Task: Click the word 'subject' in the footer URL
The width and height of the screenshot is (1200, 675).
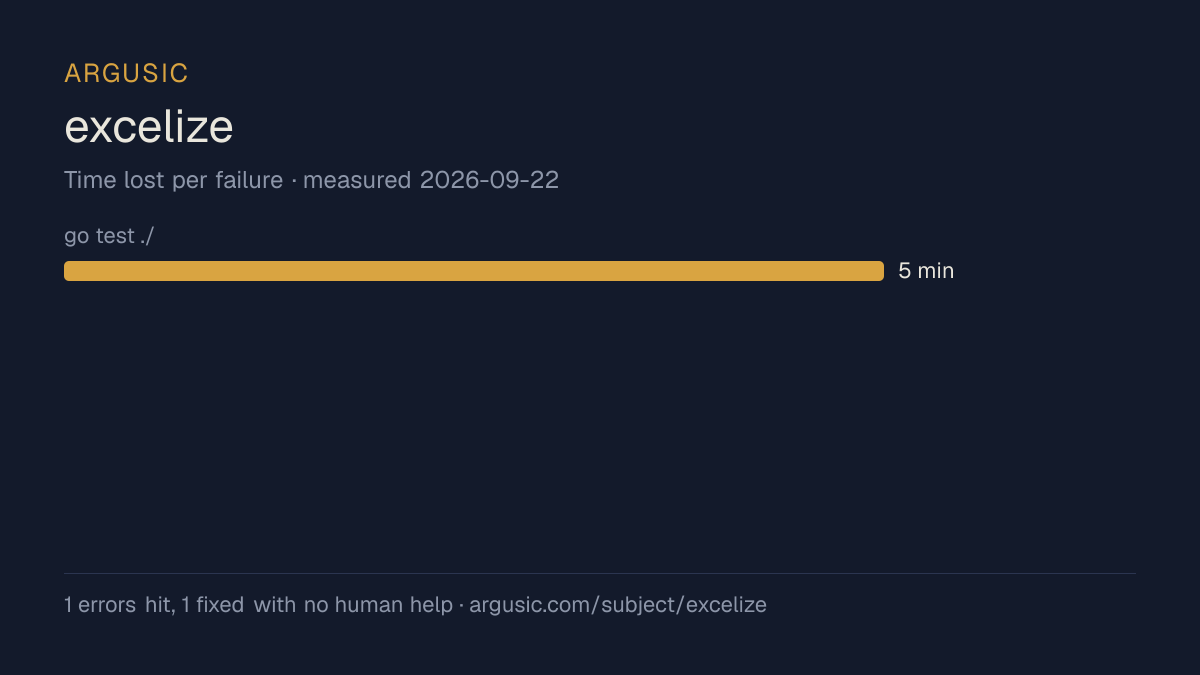Action: click(x=640, y=605)
